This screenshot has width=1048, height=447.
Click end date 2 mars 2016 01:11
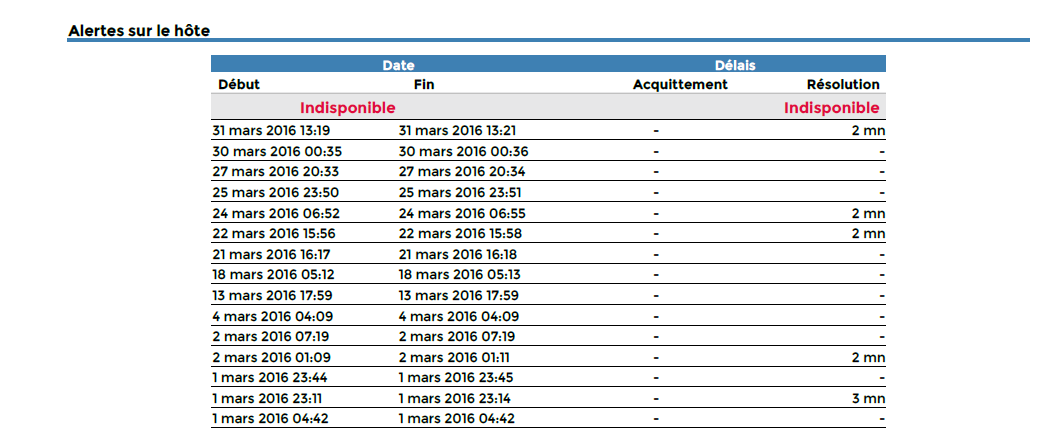455,356
